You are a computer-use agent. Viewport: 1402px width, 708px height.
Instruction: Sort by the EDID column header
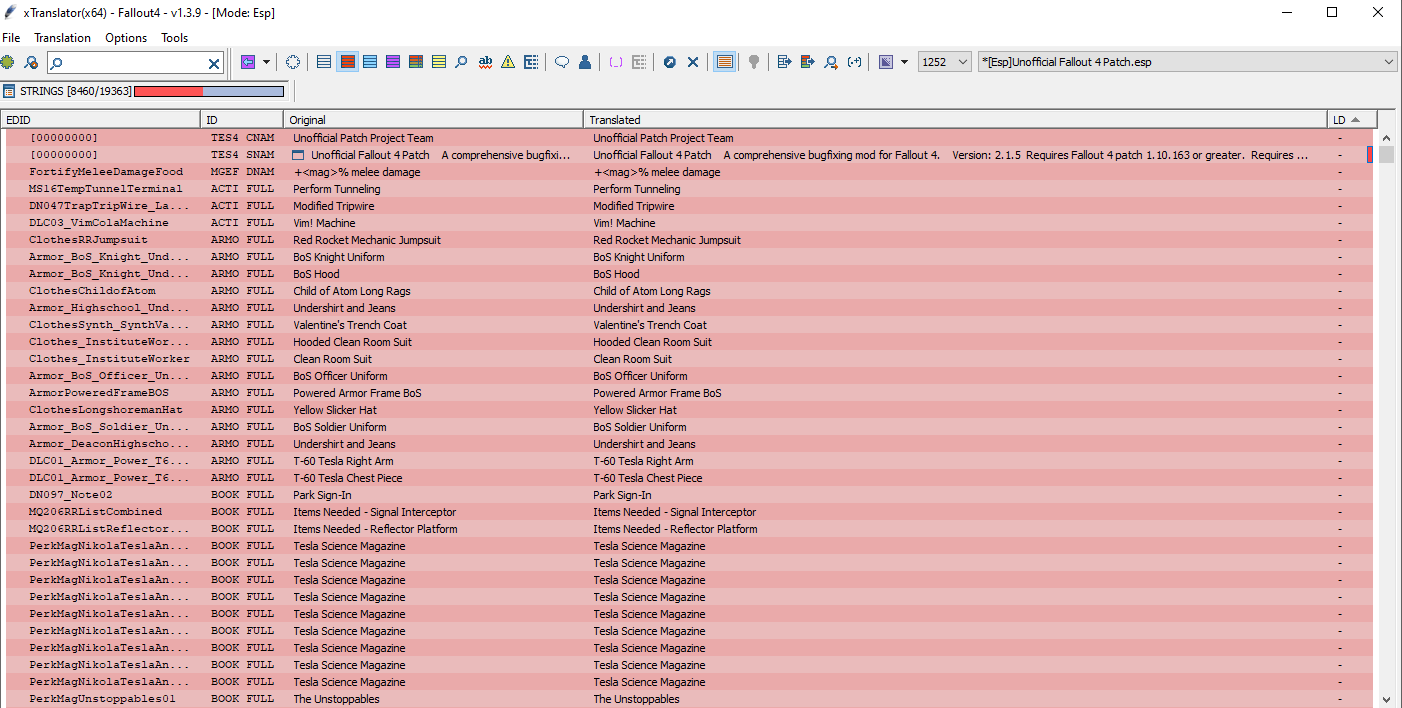pyautogui.click(x=100, y=119)
